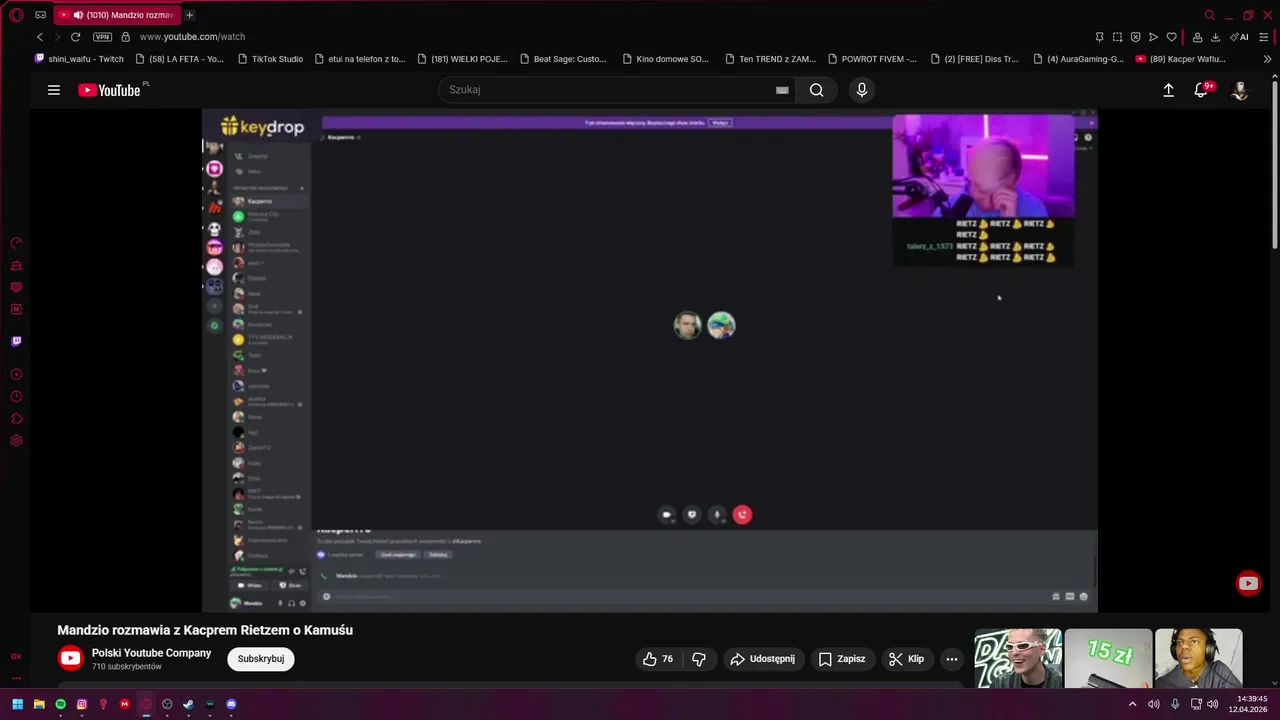Submit the YouTube search magnifier button
1280x720 pixels.
(817, 90)
